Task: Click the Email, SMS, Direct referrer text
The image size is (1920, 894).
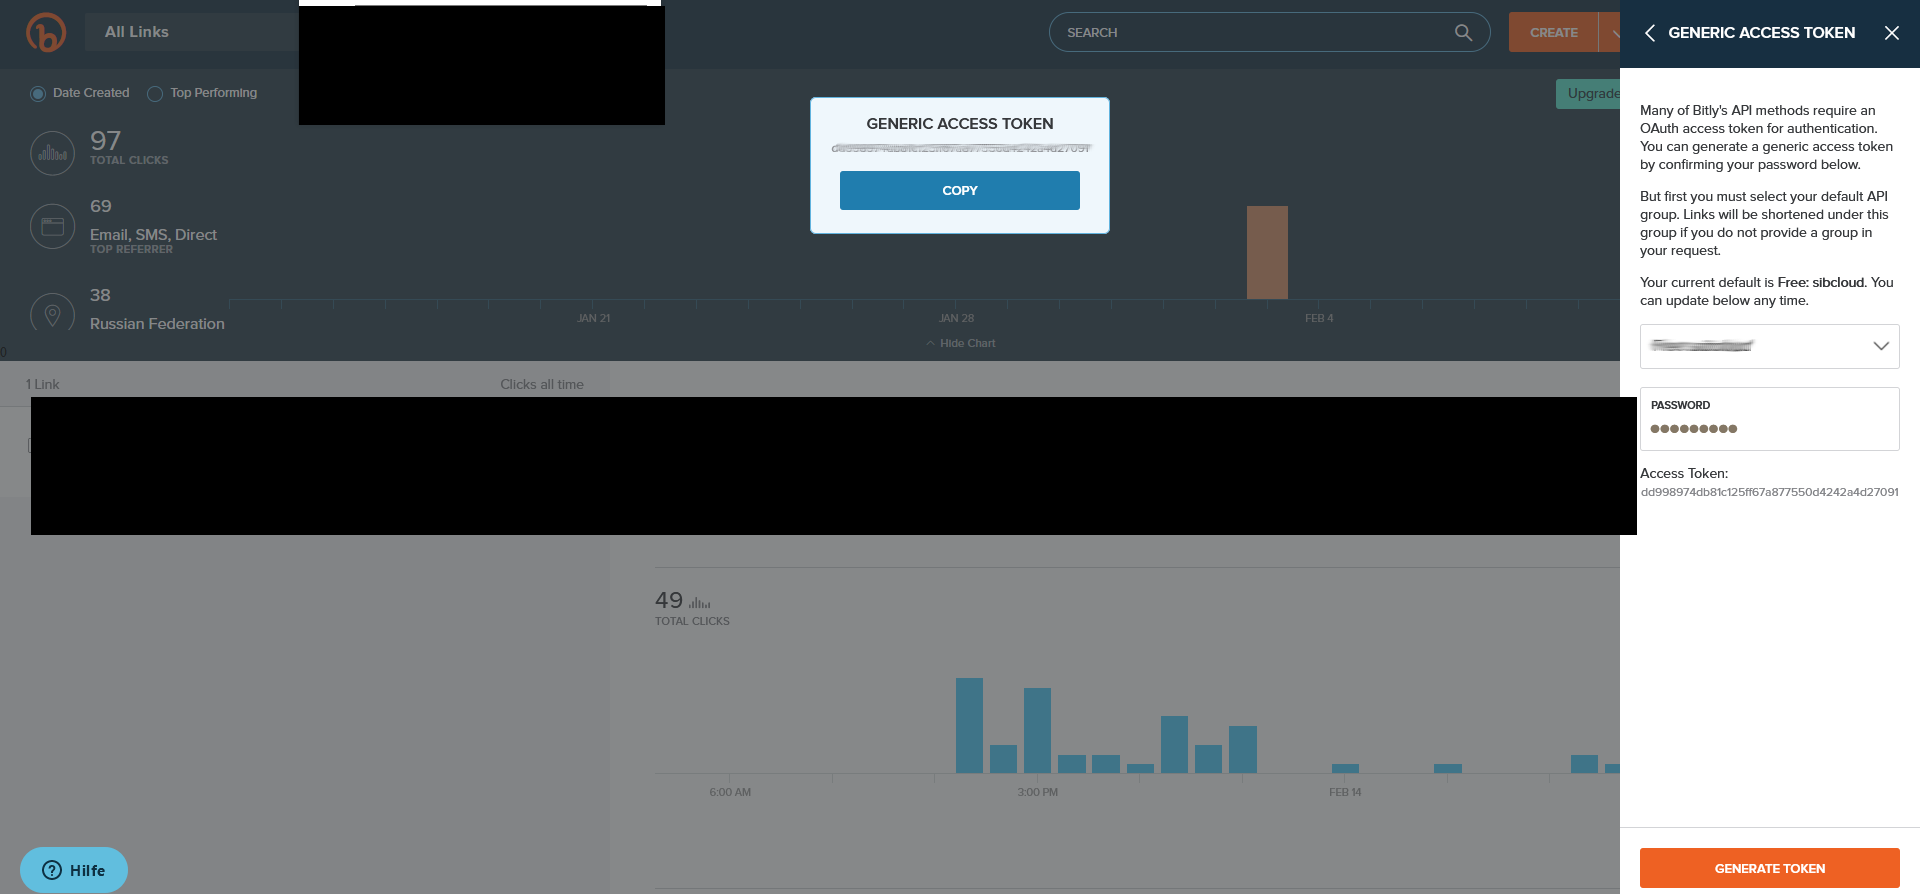Action: pos(153,235)
